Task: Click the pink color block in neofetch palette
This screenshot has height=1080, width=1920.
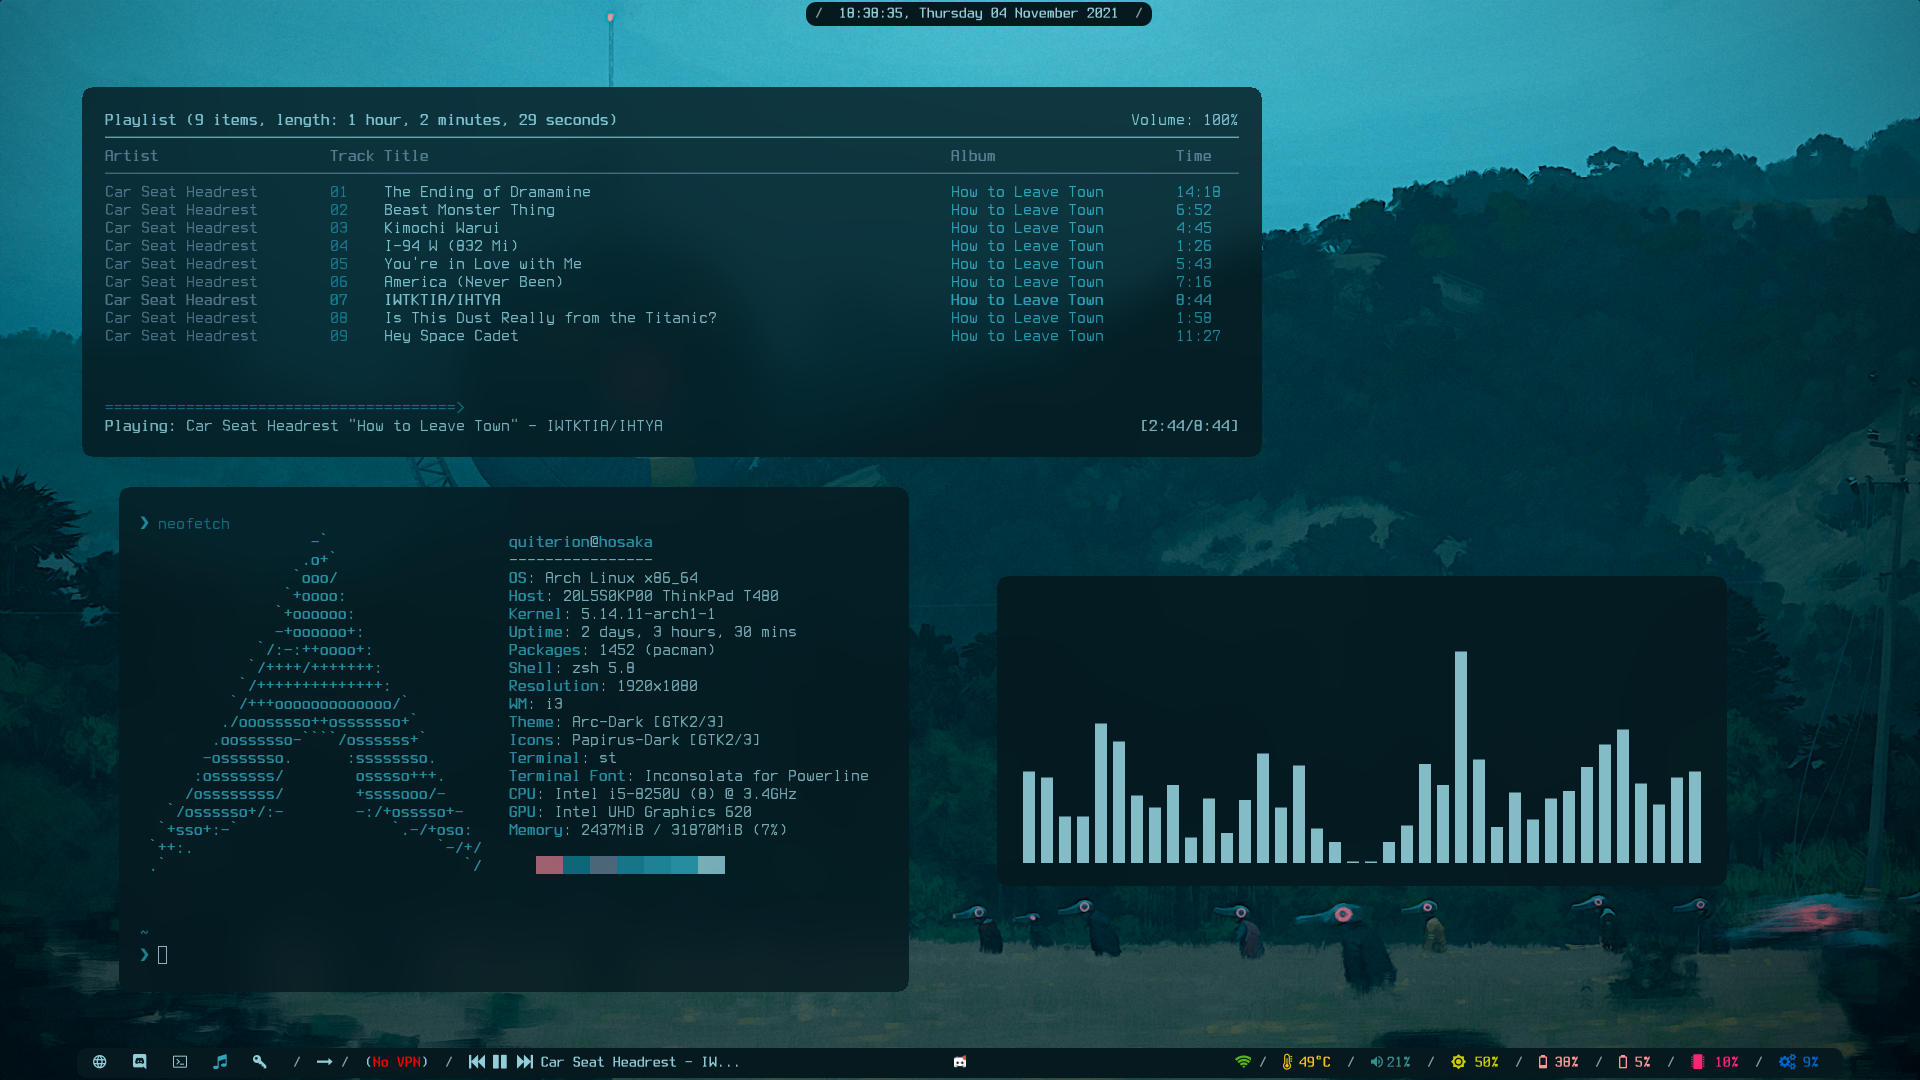Action: tap(549, 865)
